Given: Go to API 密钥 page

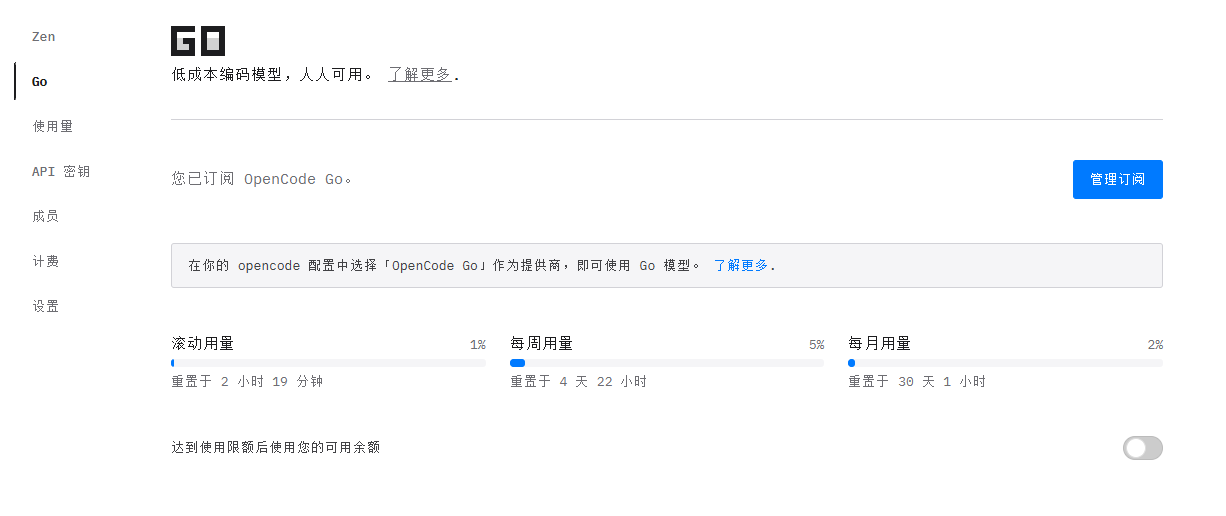Looking at the screenshot, I should [61, 172].
